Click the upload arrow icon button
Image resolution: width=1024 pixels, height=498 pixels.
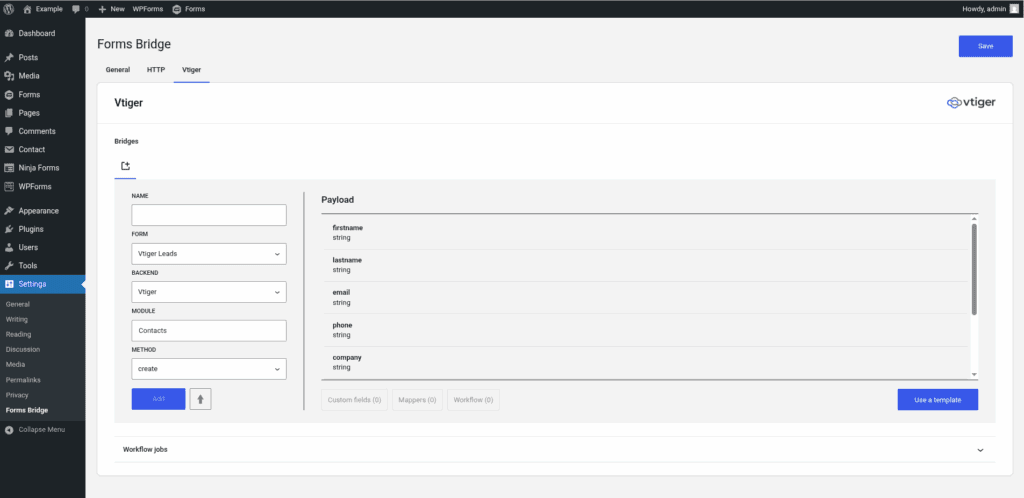point(200,399)
